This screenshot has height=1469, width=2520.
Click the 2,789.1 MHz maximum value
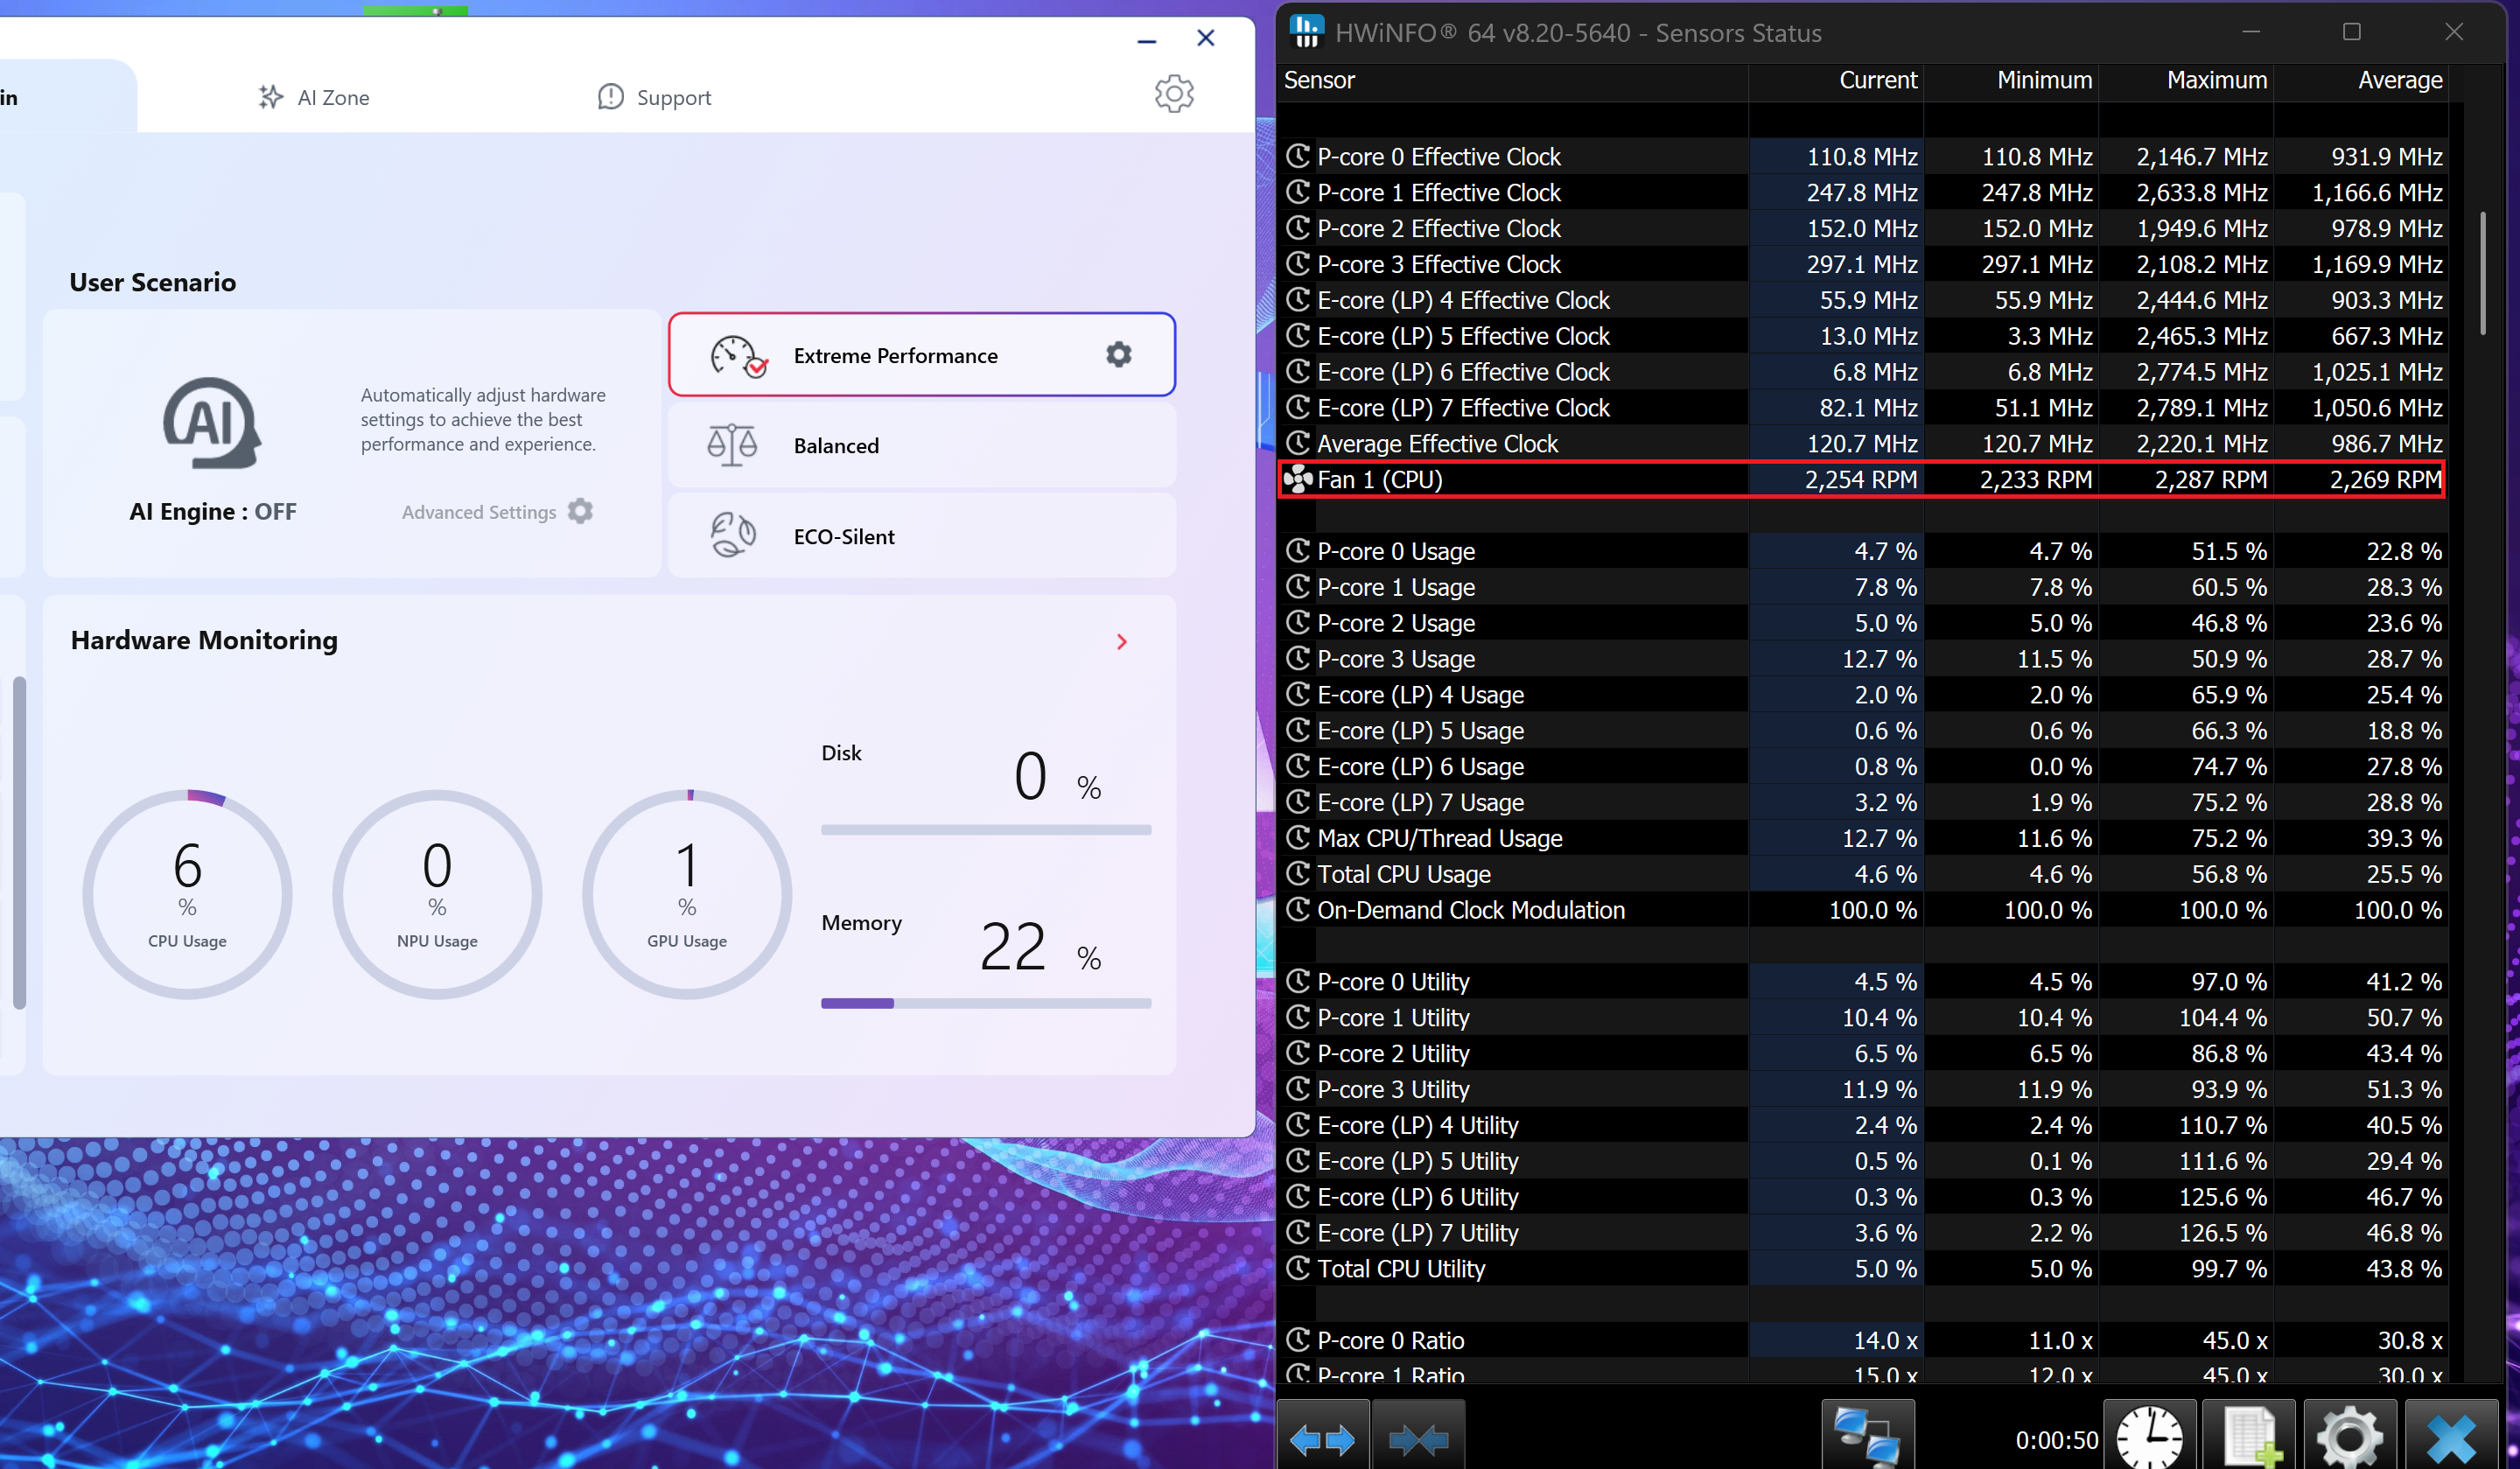[x=2202, y=407]
